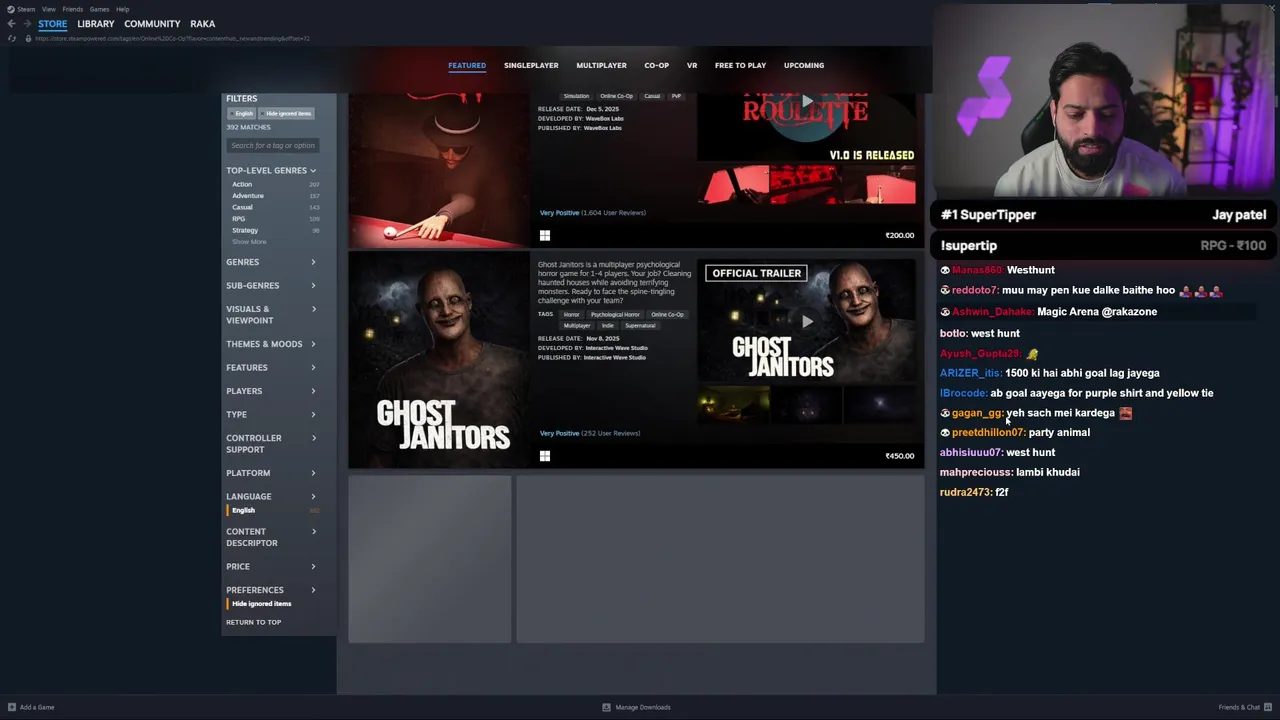This screenshot has height=720, width=1280.
Task: Expand the THEMES & MOODS filter section
Action: tap(271, 344)
